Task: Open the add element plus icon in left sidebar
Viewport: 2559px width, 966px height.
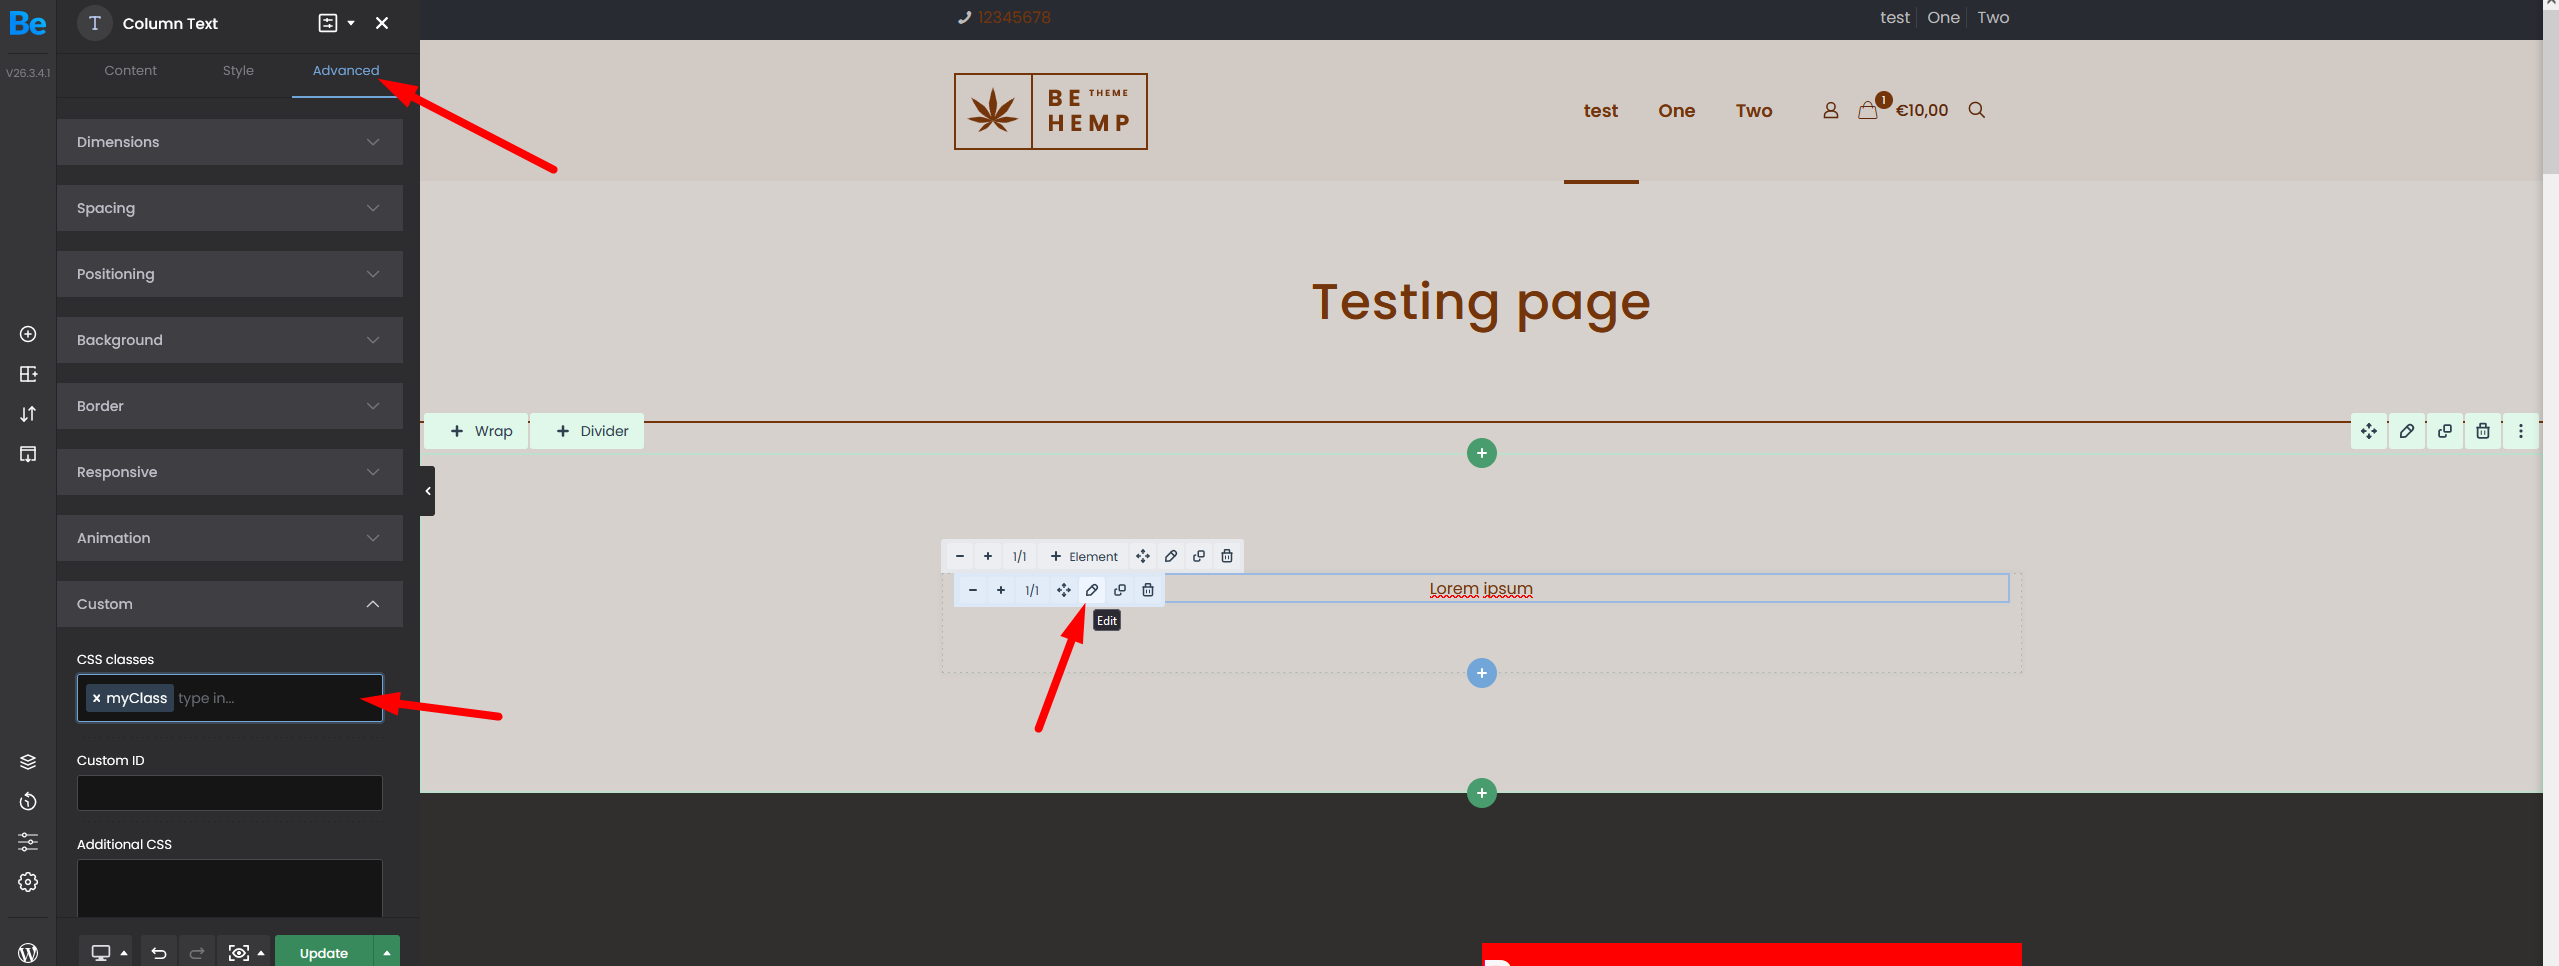Action: pos(28,334)
